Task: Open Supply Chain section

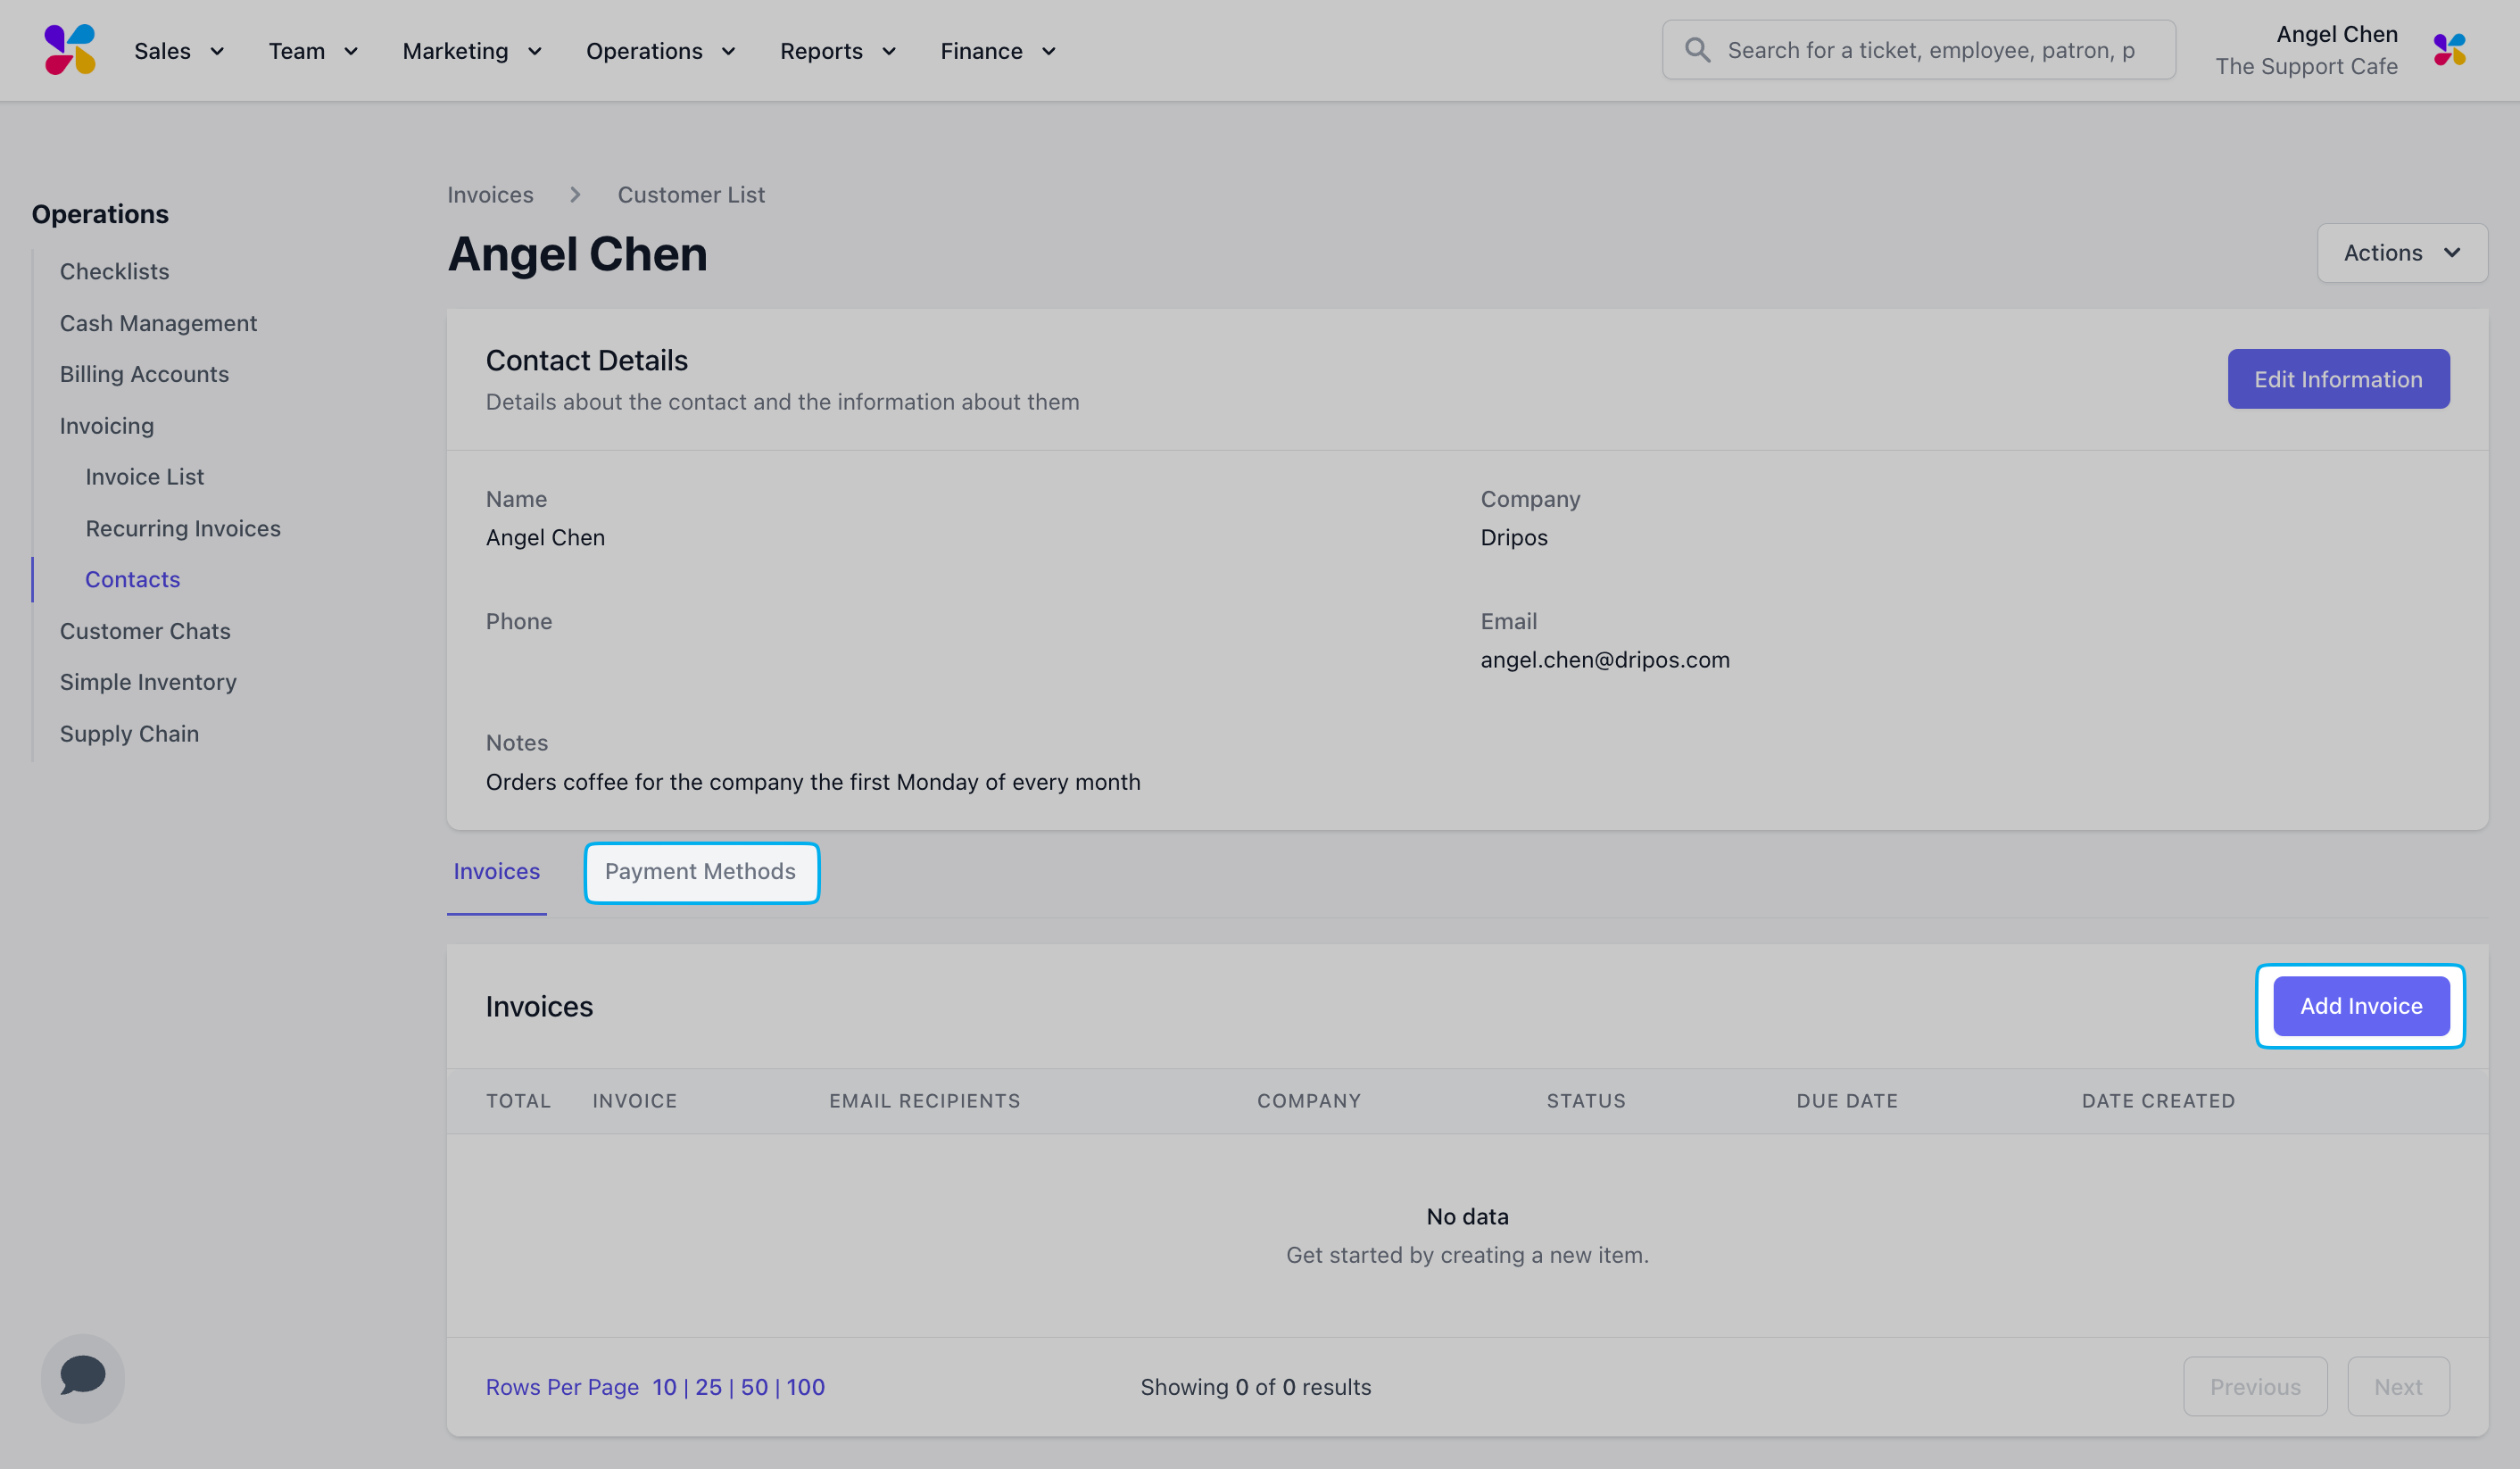Action: coord(129,734)
